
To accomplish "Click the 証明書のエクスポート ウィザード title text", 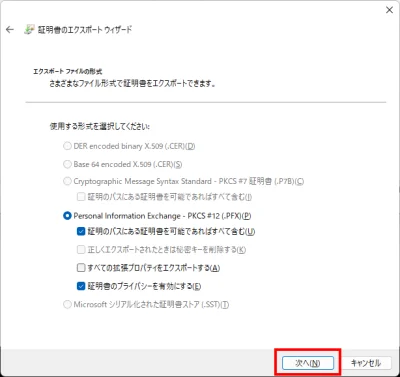I will 85,30.
